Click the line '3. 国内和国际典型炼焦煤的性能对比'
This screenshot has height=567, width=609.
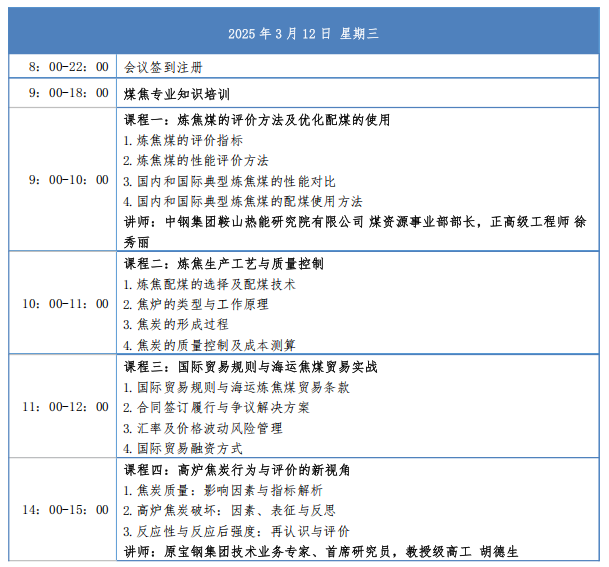pos(229,181)
